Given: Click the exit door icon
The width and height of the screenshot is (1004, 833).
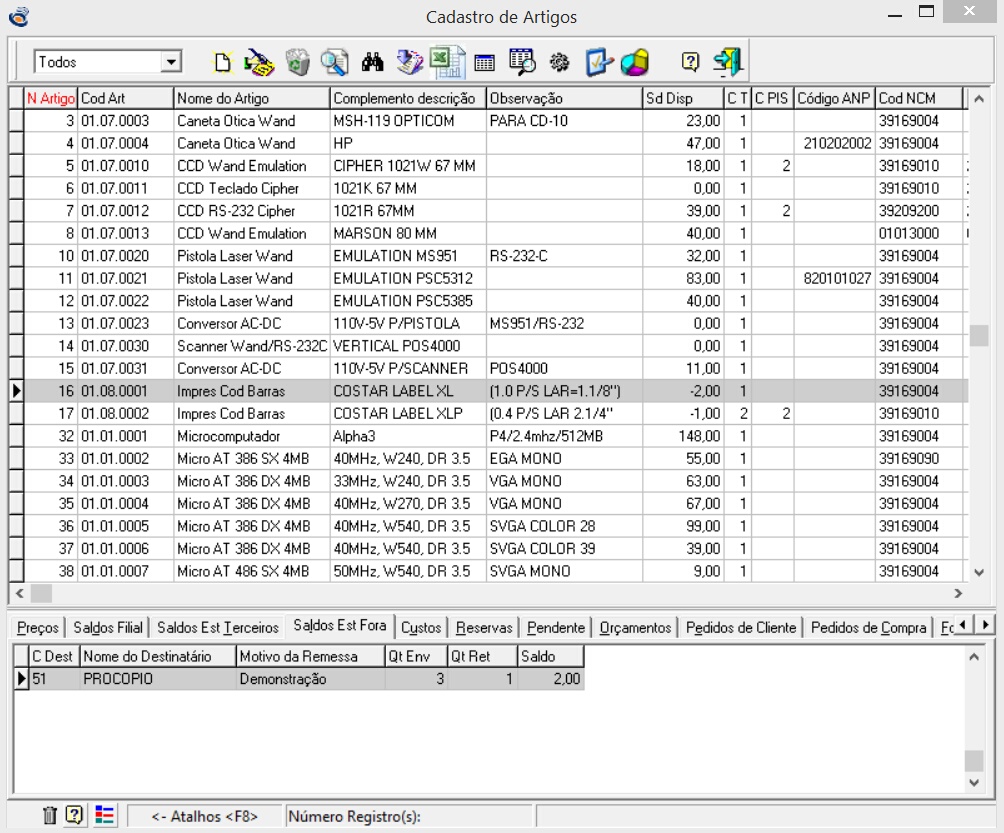Looking at the screenshot, I should (x=728, y=62).
